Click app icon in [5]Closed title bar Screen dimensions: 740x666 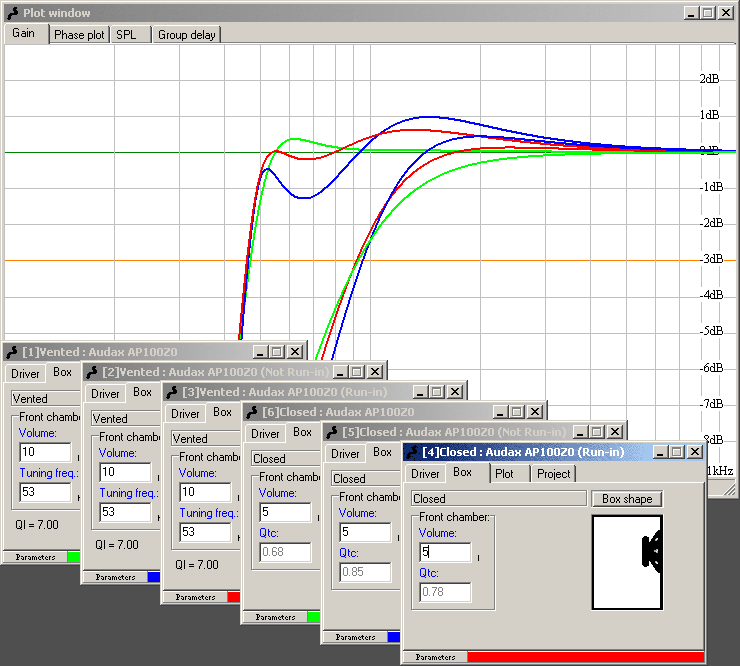click(333, 432)
